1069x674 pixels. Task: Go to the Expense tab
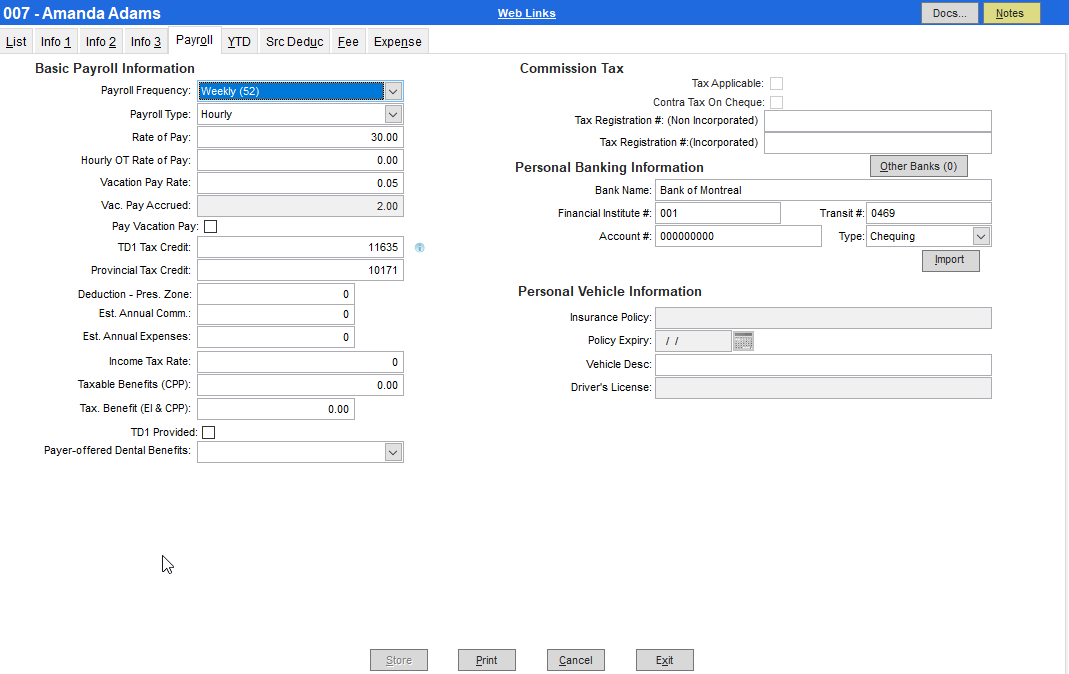click(397, 41)
